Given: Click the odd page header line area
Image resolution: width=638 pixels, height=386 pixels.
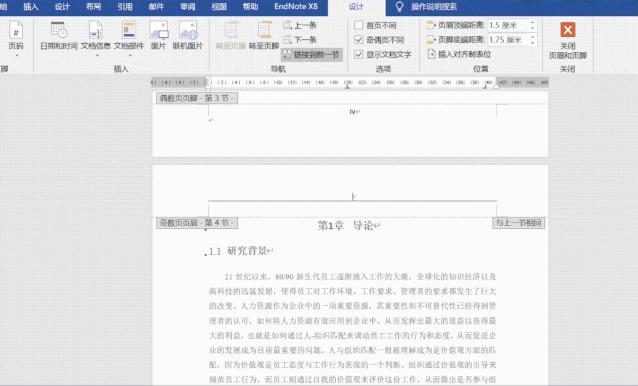Looking at the screenshot, I should (352, 197).
